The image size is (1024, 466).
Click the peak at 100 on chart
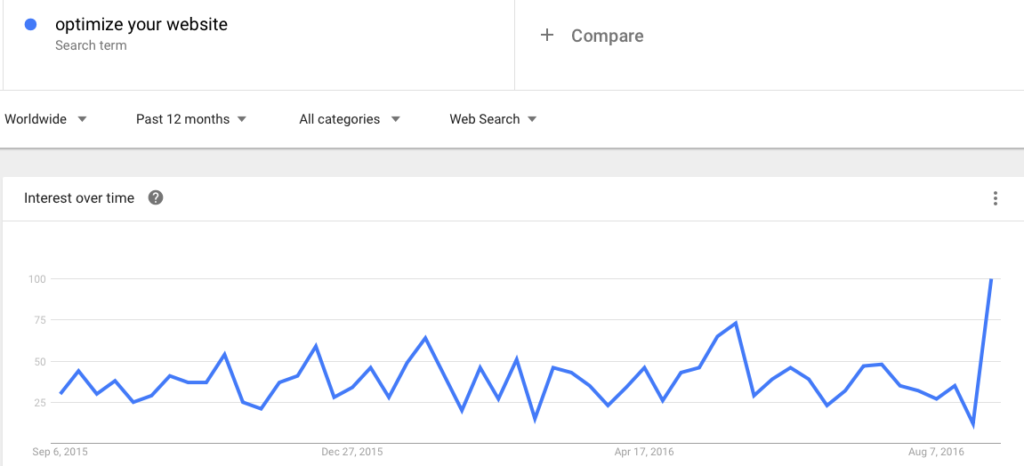pyautogui.click(x=991, y=279)
